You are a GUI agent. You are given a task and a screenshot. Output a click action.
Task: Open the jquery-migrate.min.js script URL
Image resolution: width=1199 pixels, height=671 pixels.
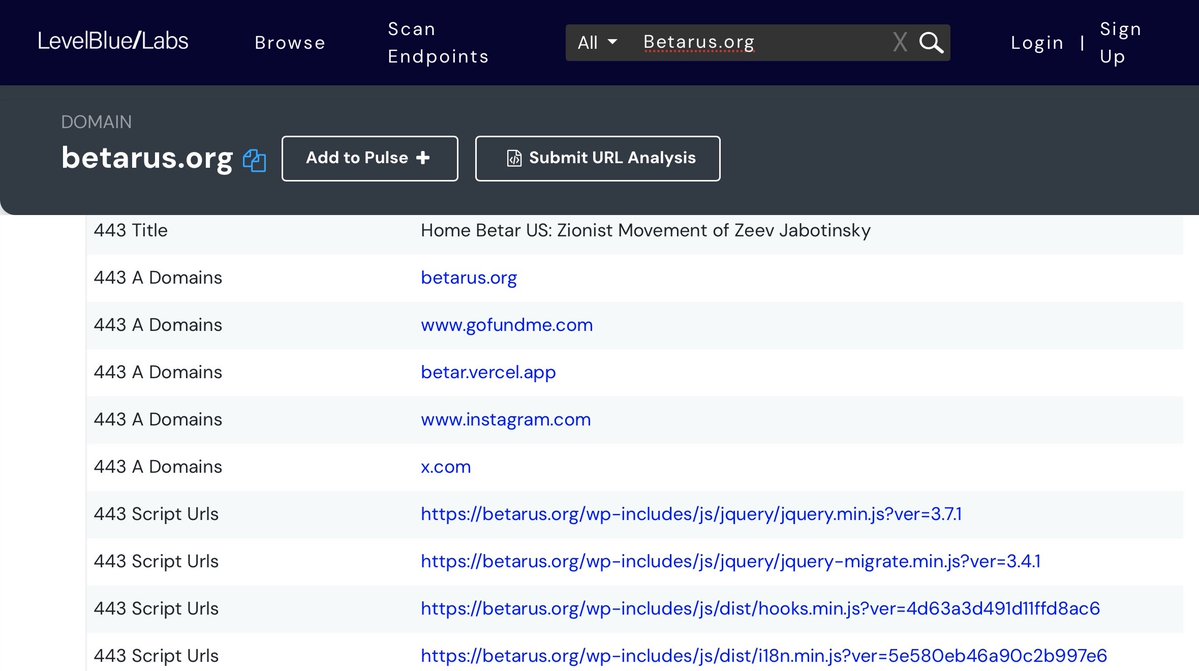(x=730, y=561)
